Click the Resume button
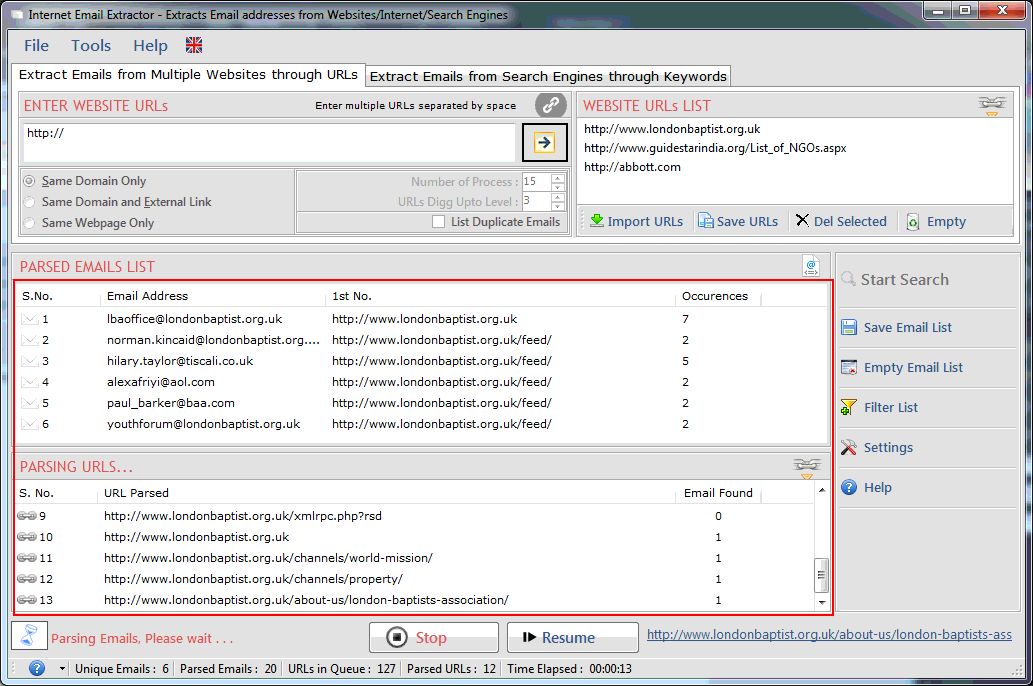This screenshot has width=1033, height=686. tap(572, 637)
